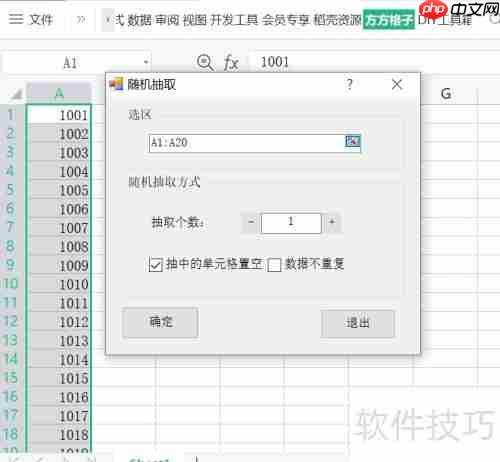Decrease 抽取个数 with minus button
The width and height of the screenshot is (500, 462).
click(251, 222)
